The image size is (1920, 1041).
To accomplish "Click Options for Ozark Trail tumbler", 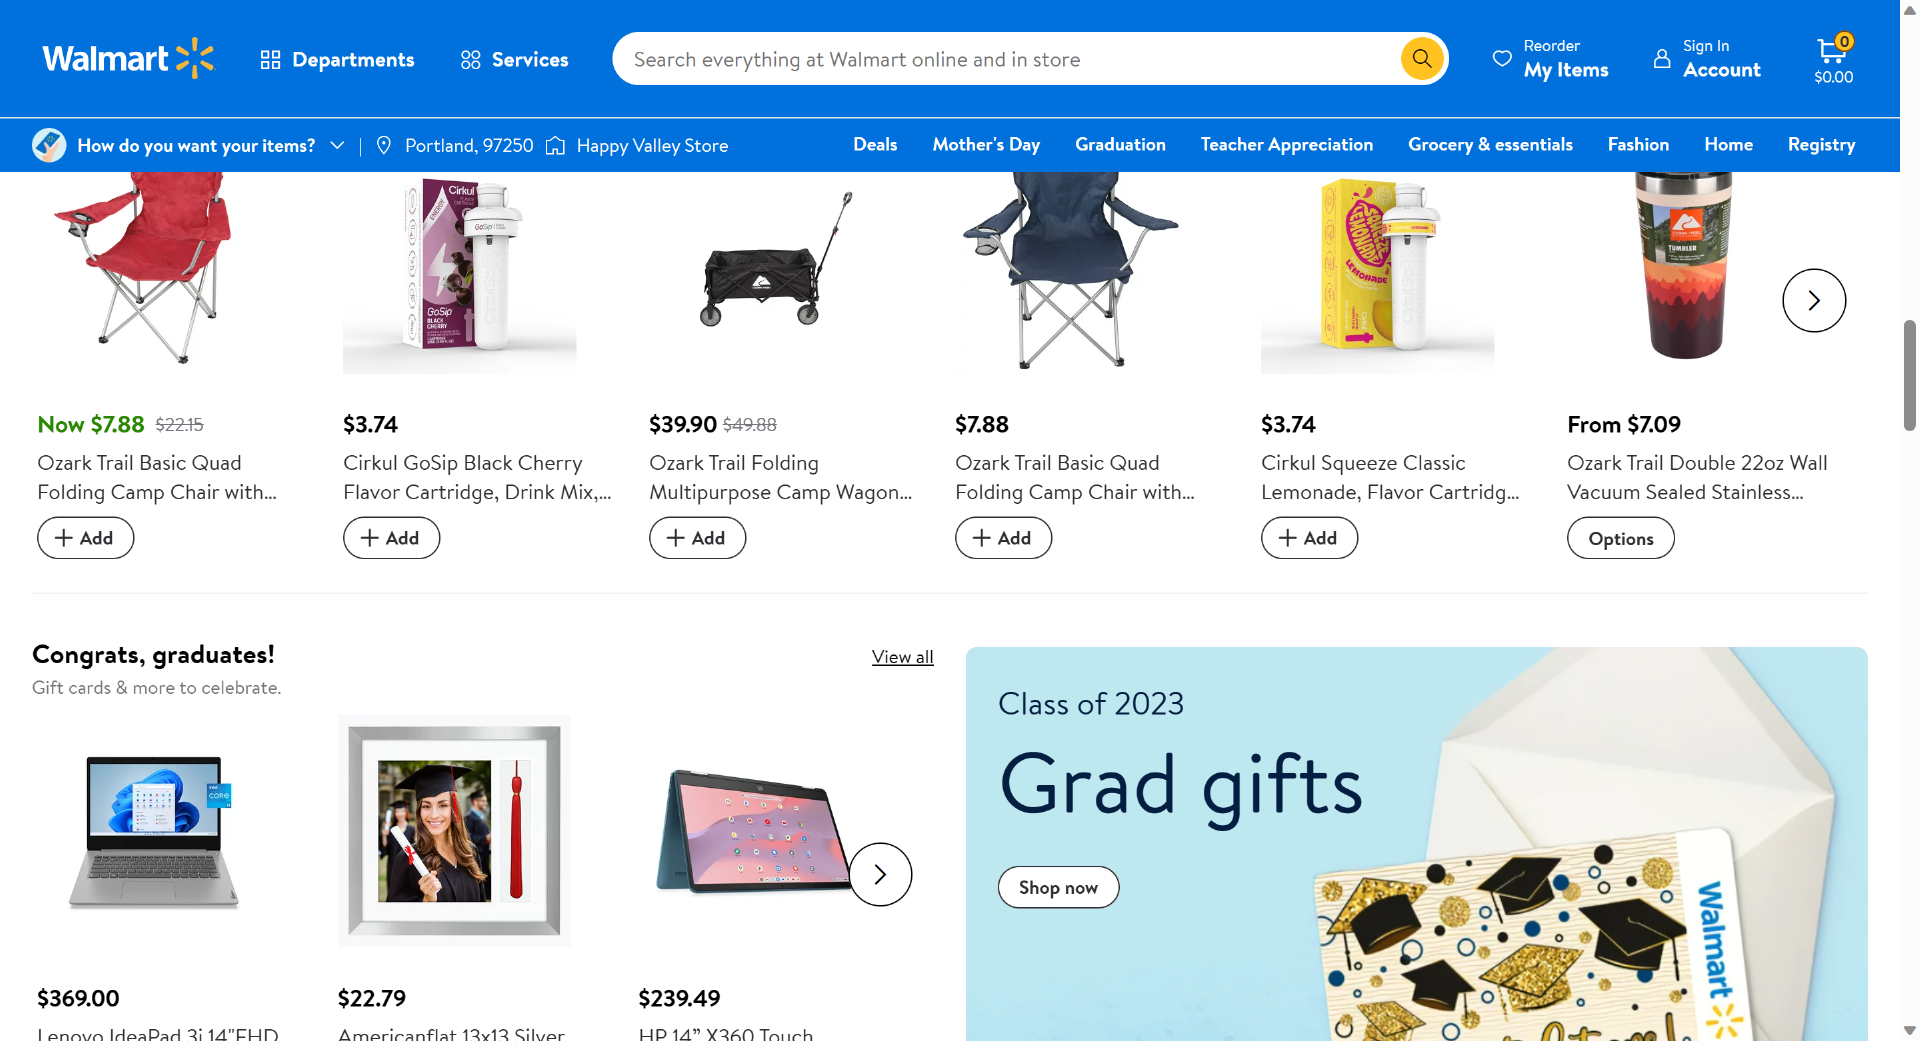I will [x=1620, y=539].
